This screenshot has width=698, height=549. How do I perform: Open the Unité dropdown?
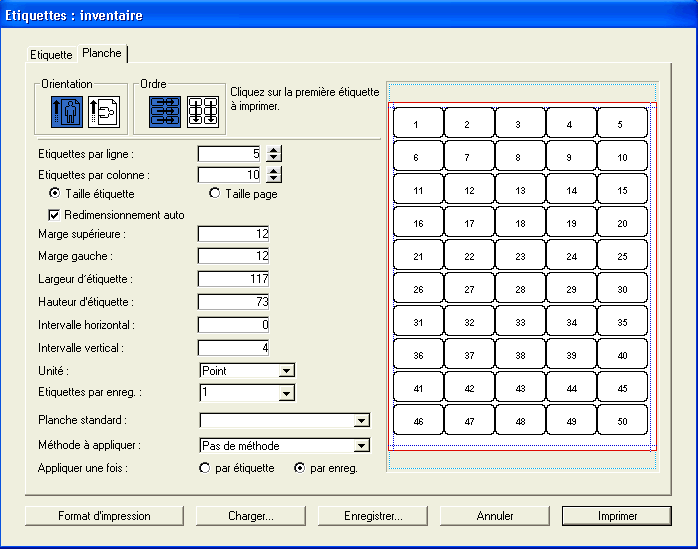[x=286, y=371]
